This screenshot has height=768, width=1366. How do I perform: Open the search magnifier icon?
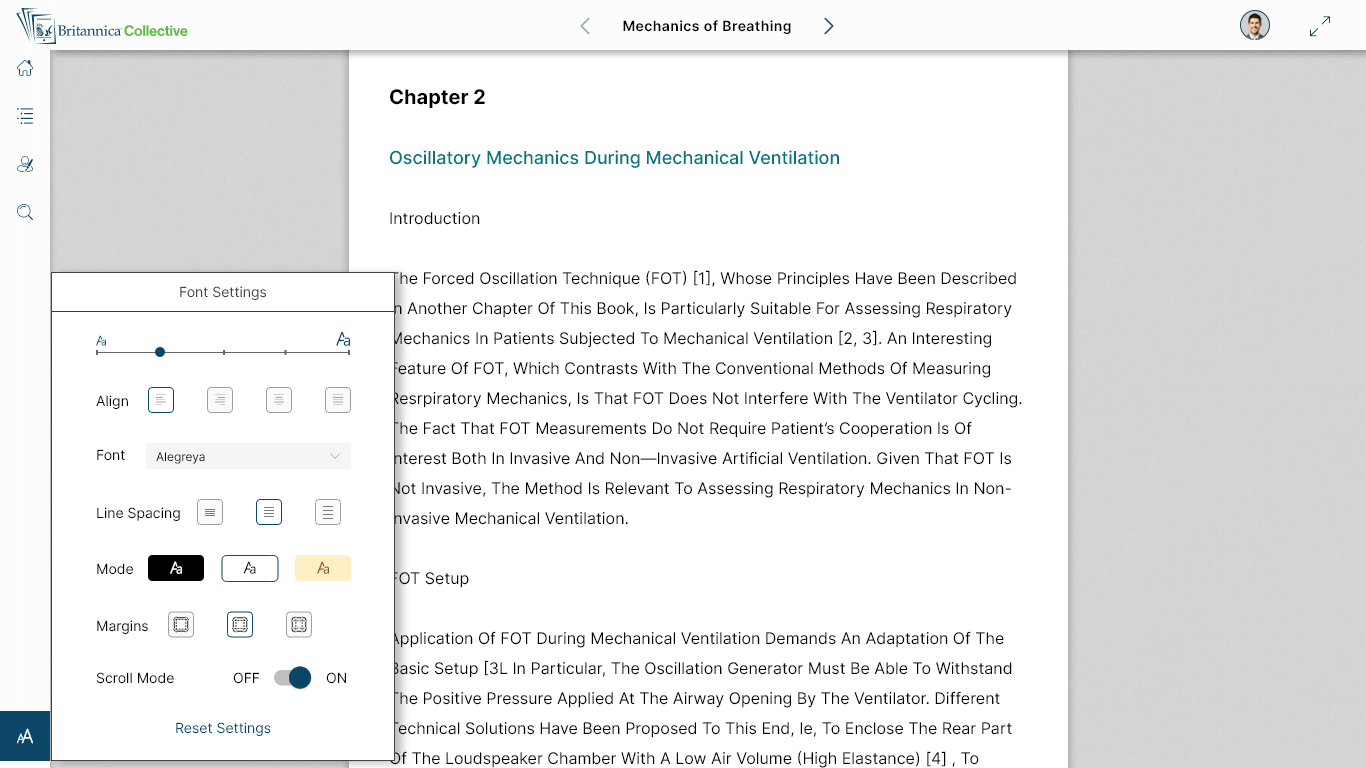[25, 212]
